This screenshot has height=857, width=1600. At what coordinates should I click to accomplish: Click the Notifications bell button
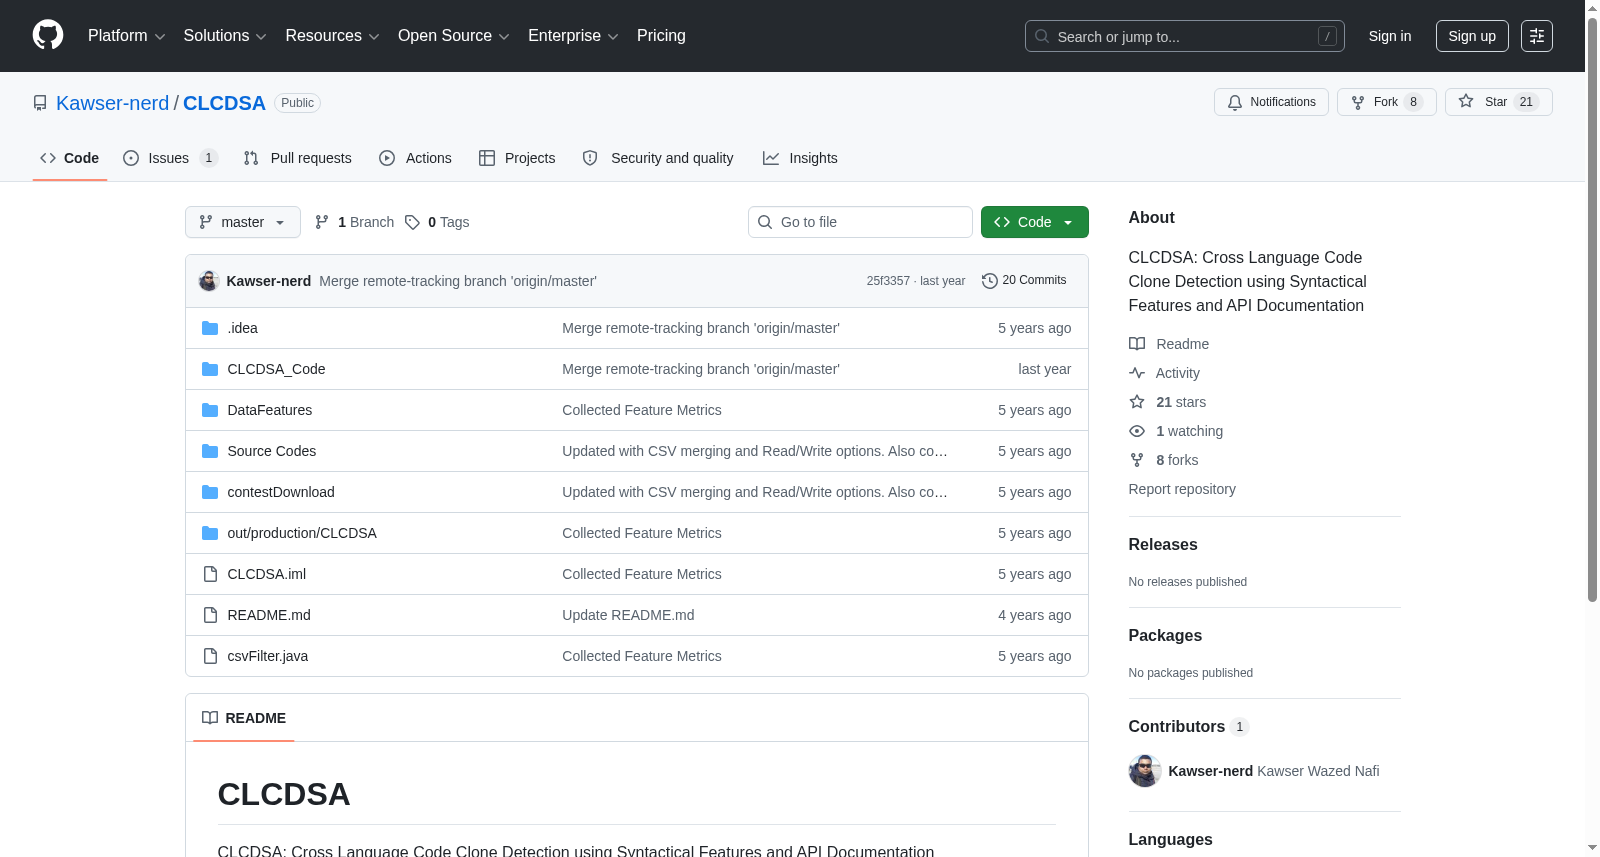click(1271, 102)
